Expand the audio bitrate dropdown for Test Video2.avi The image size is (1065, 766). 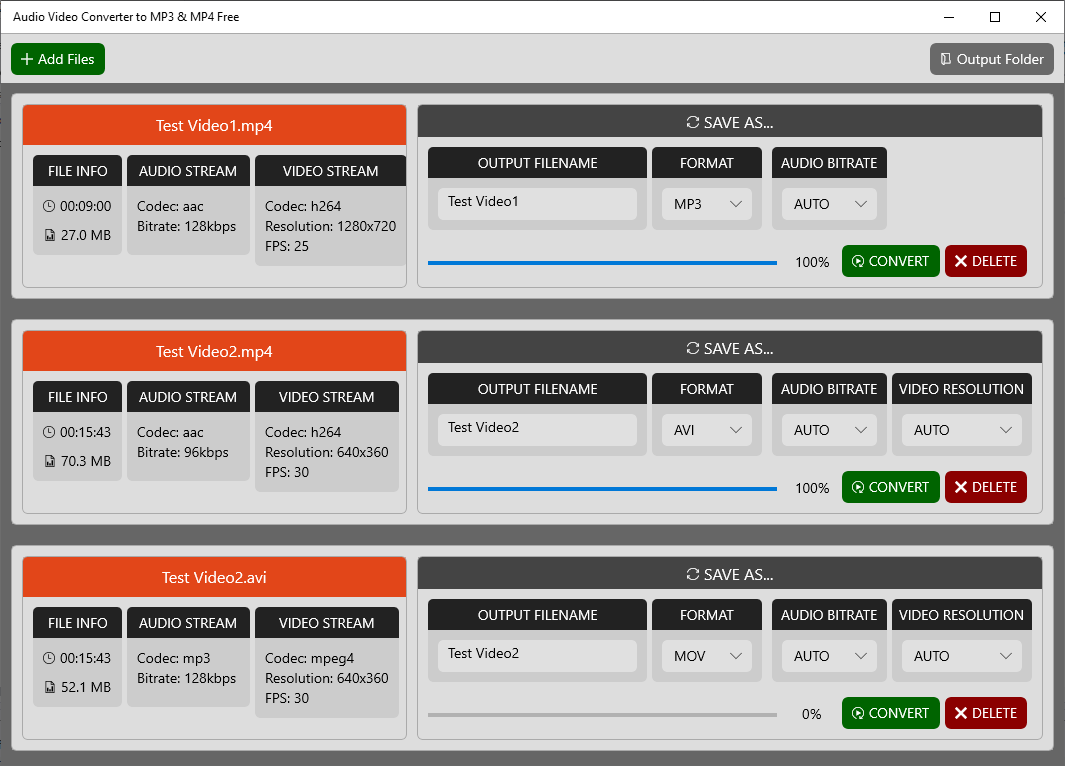tap(829, 656)
